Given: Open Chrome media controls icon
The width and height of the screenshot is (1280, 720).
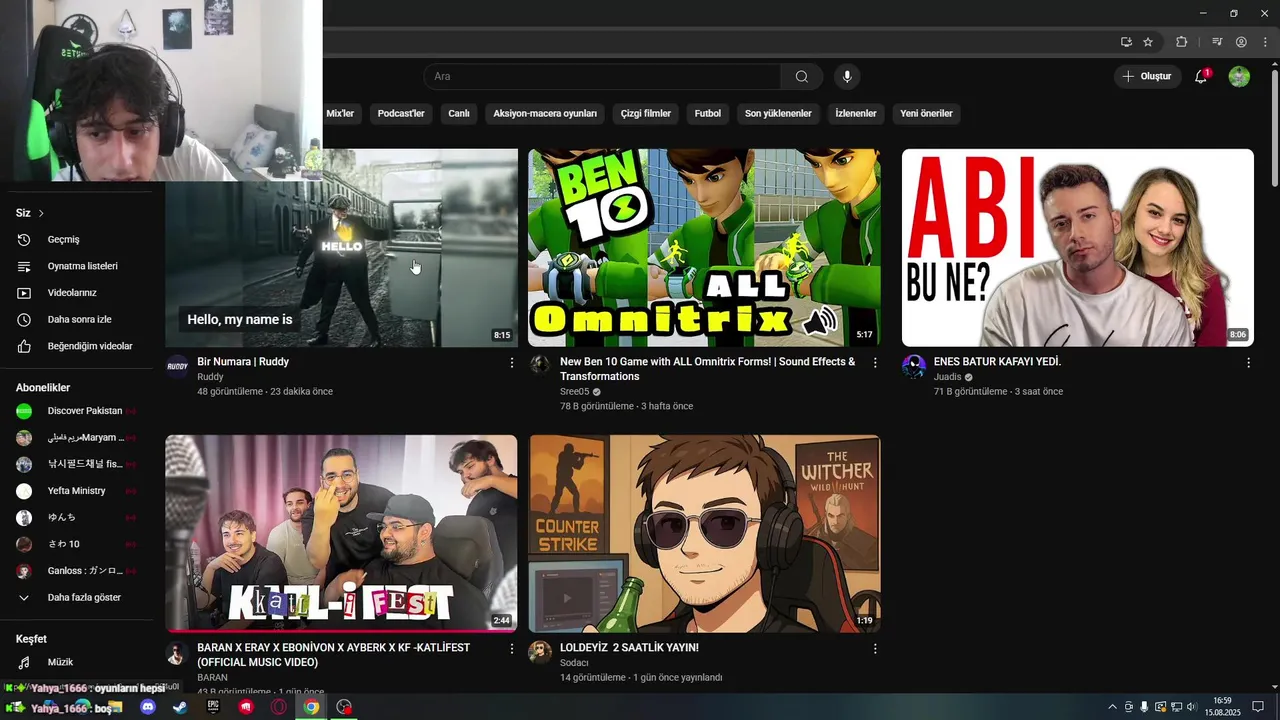Looking at the screenshot, I should [x=1217, y=42].
